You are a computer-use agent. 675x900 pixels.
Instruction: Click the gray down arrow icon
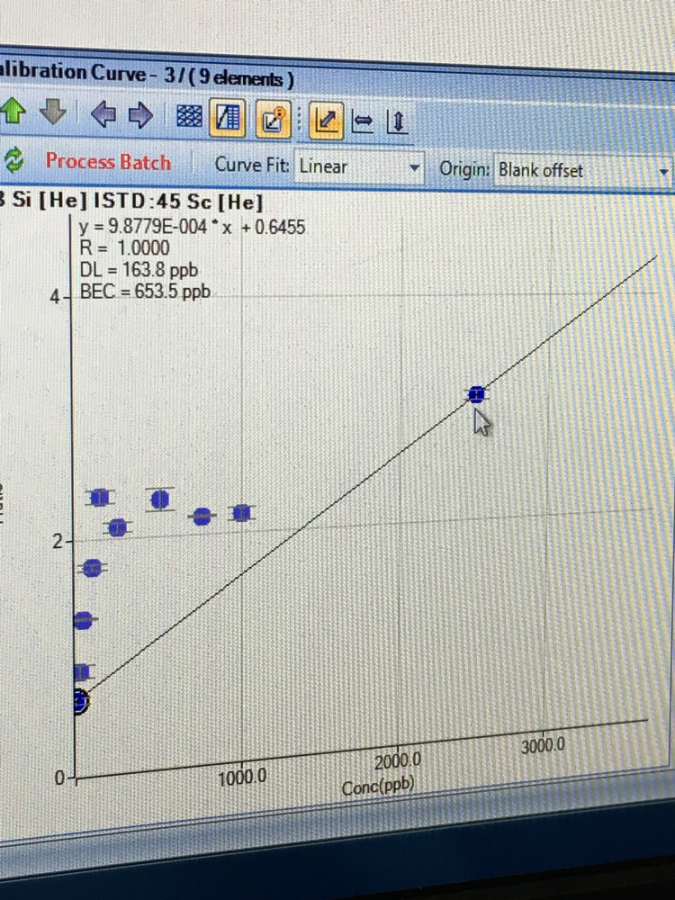click(x=53, y=111)
